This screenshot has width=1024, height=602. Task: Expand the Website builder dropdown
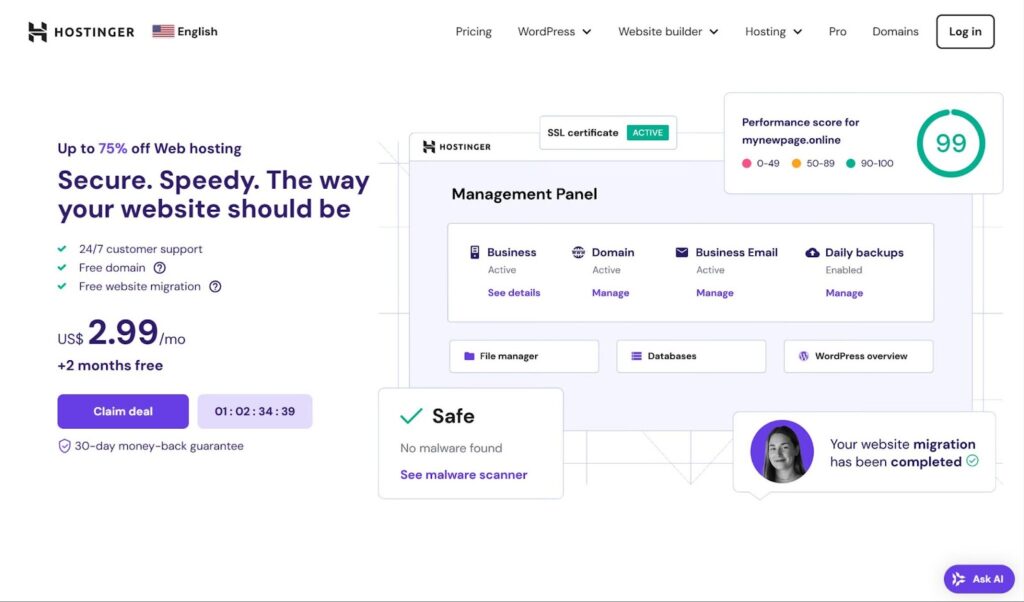[668, 32]
